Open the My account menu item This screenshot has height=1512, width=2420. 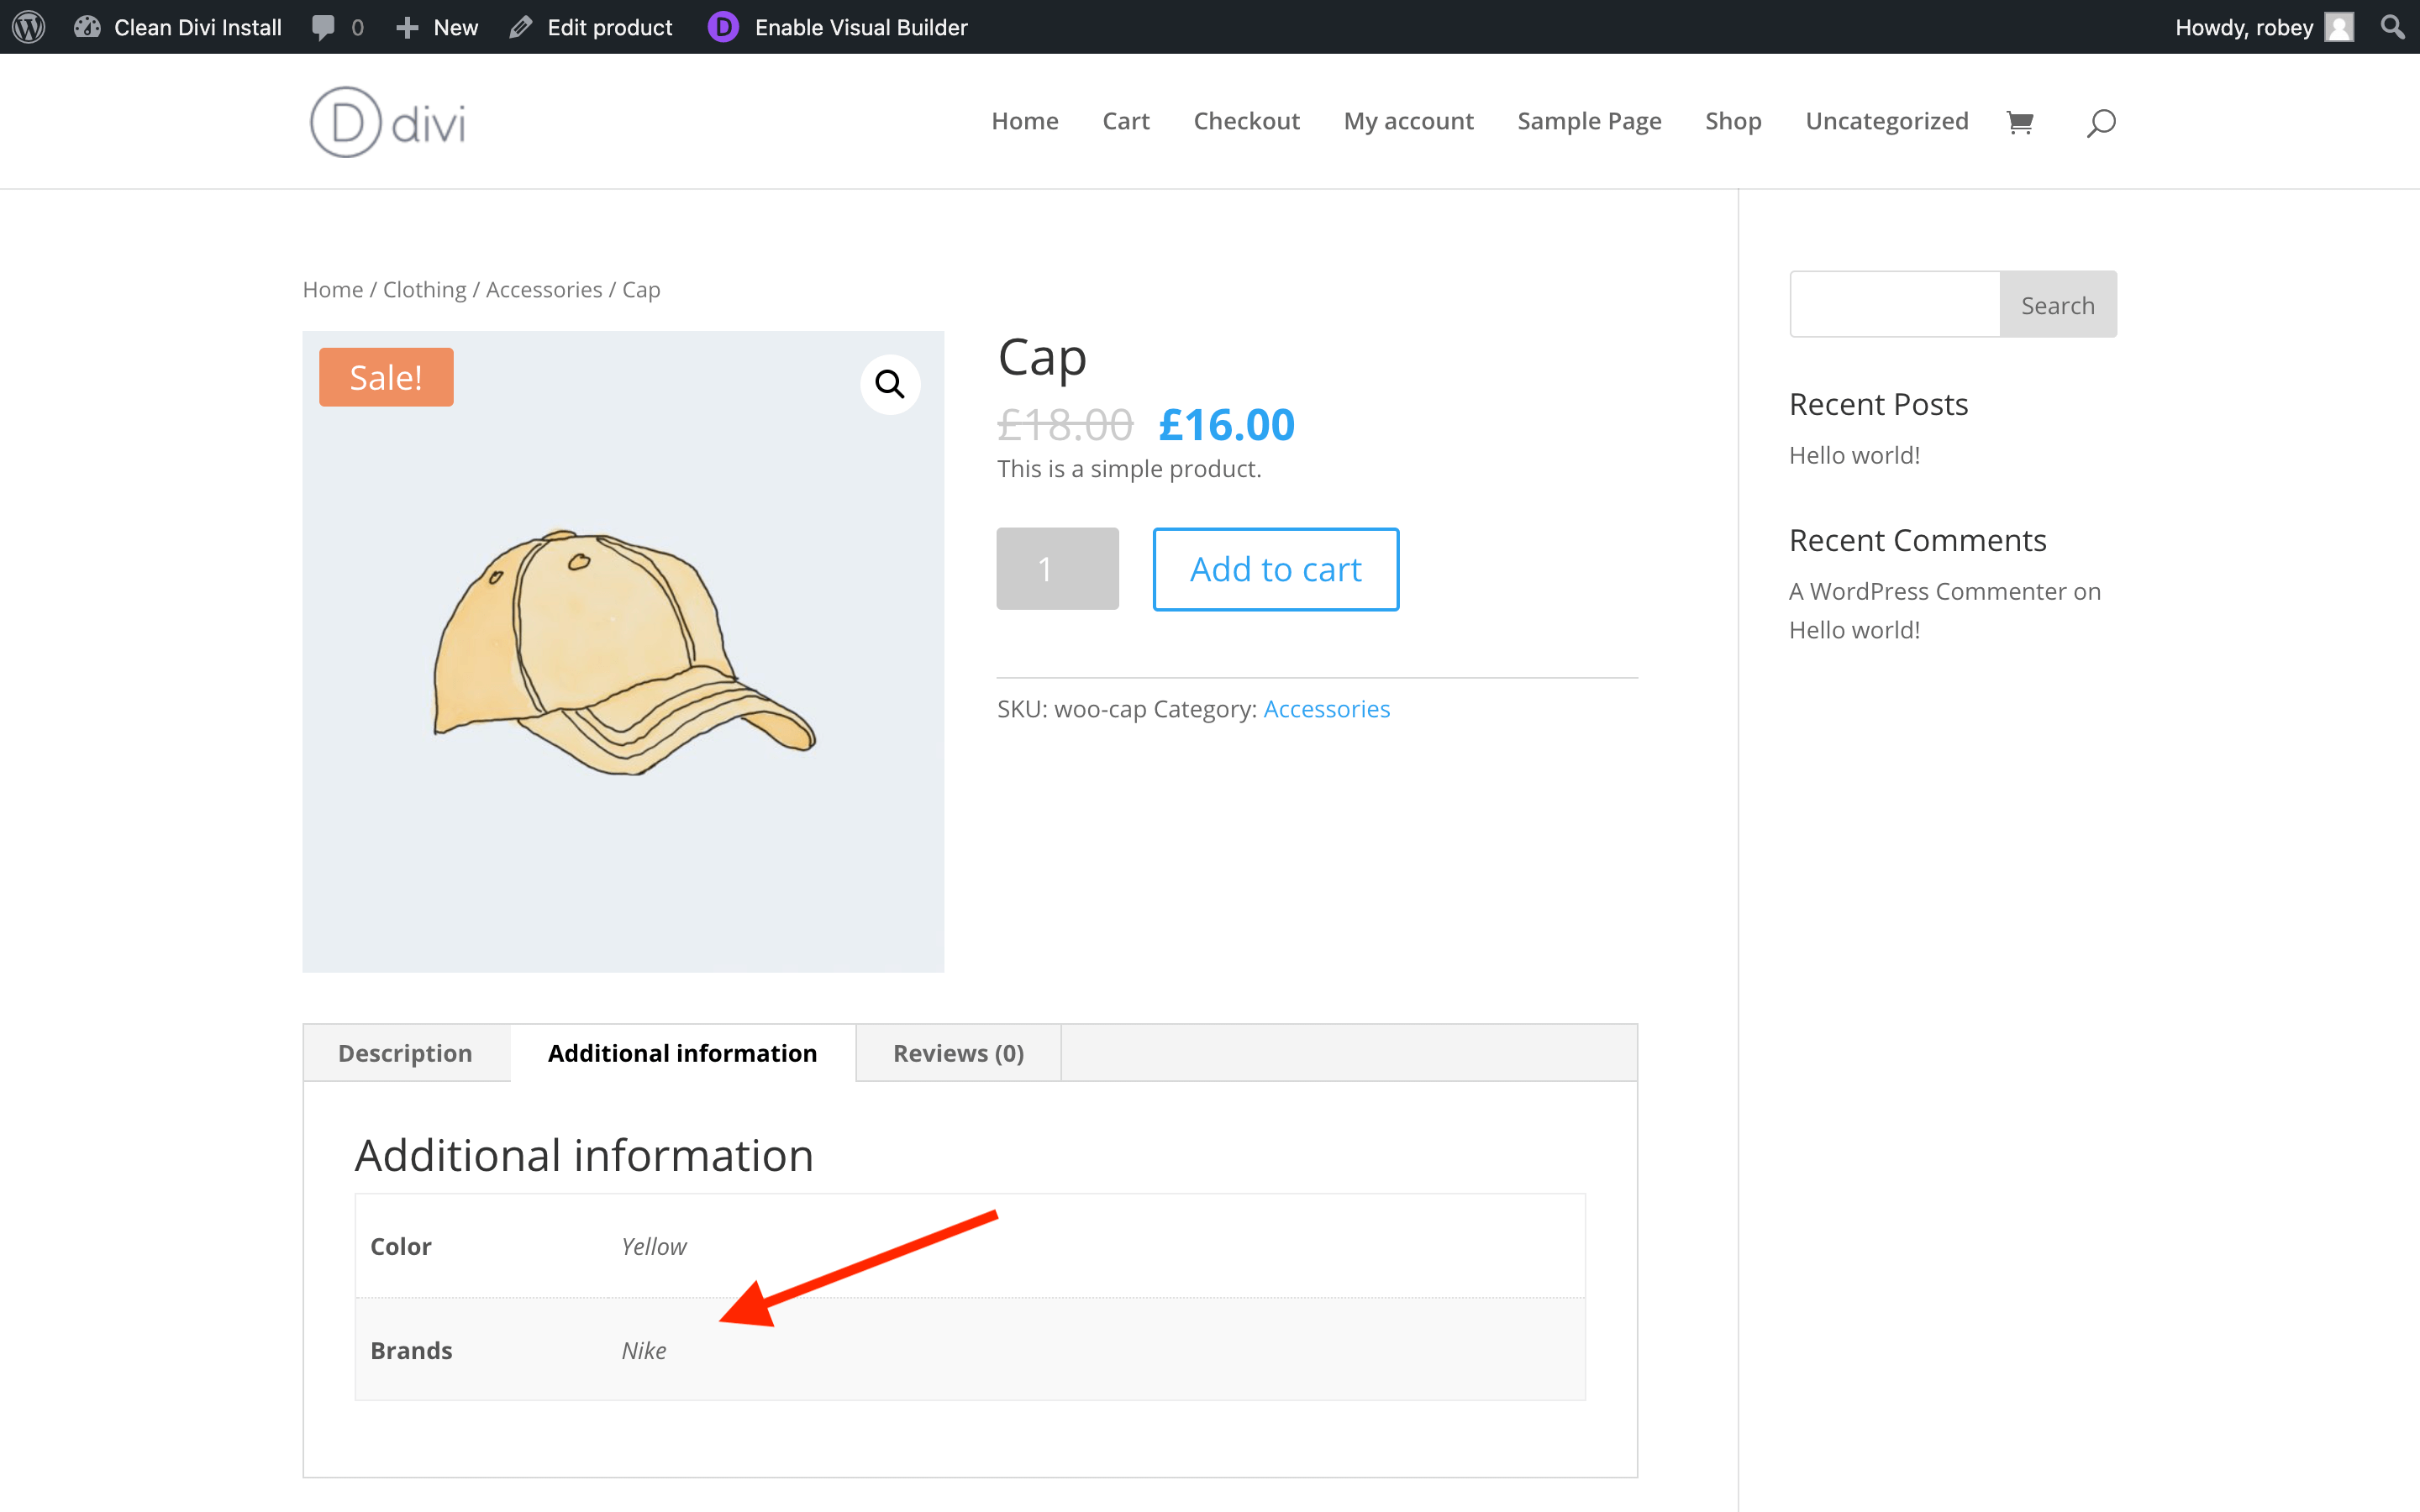[1409, 120]
